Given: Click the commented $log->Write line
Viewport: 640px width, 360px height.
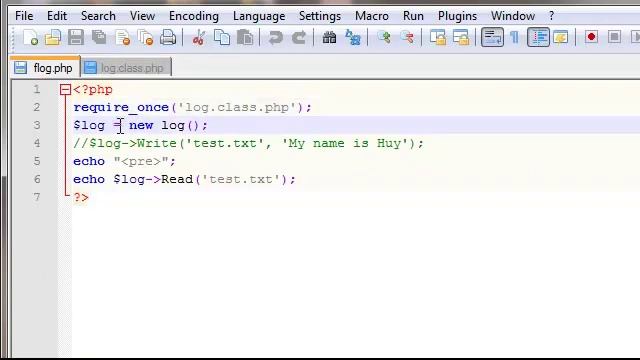Looking at the screenshot, I should [249, 143].
